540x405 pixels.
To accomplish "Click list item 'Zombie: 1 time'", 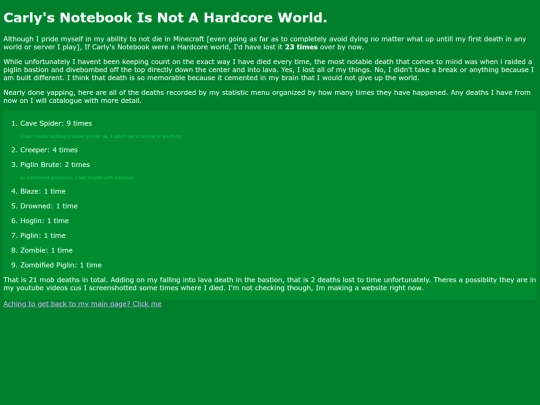I will coord(46,250).
